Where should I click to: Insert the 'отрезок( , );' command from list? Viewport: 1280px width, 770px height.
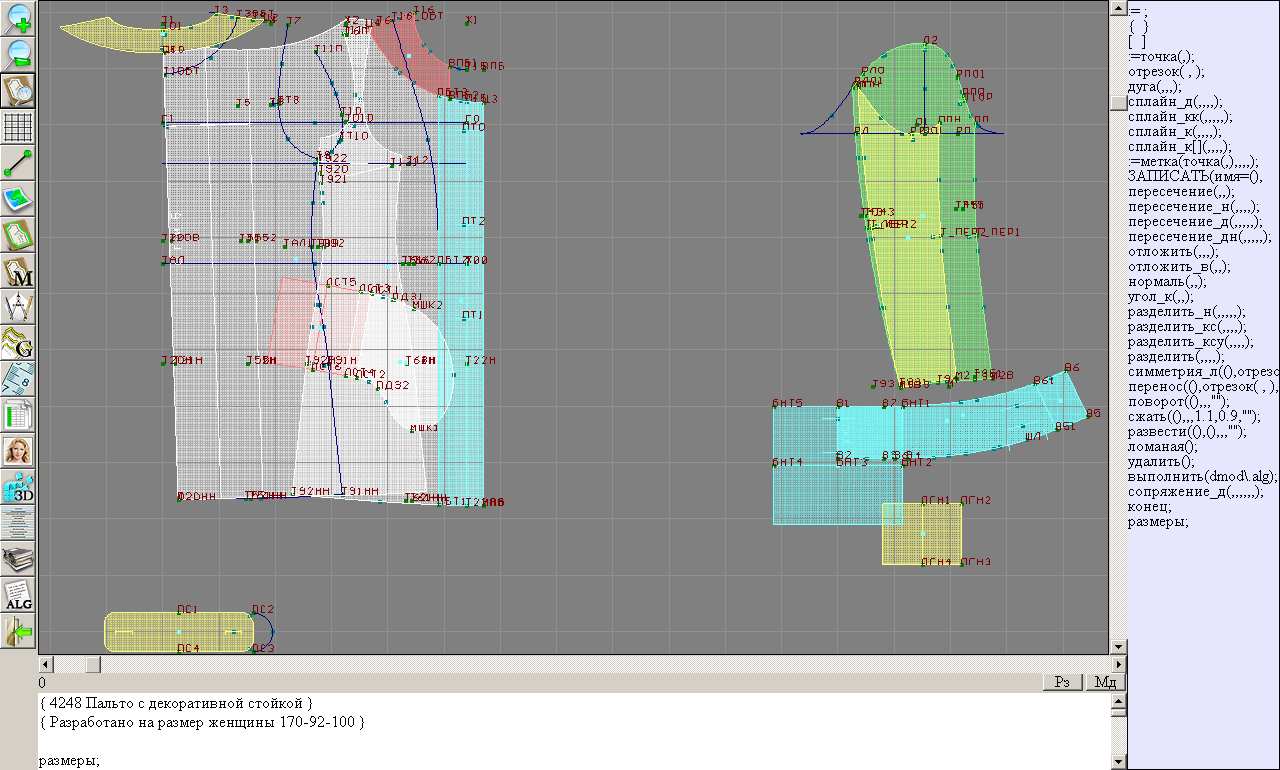click(1166, 72)
